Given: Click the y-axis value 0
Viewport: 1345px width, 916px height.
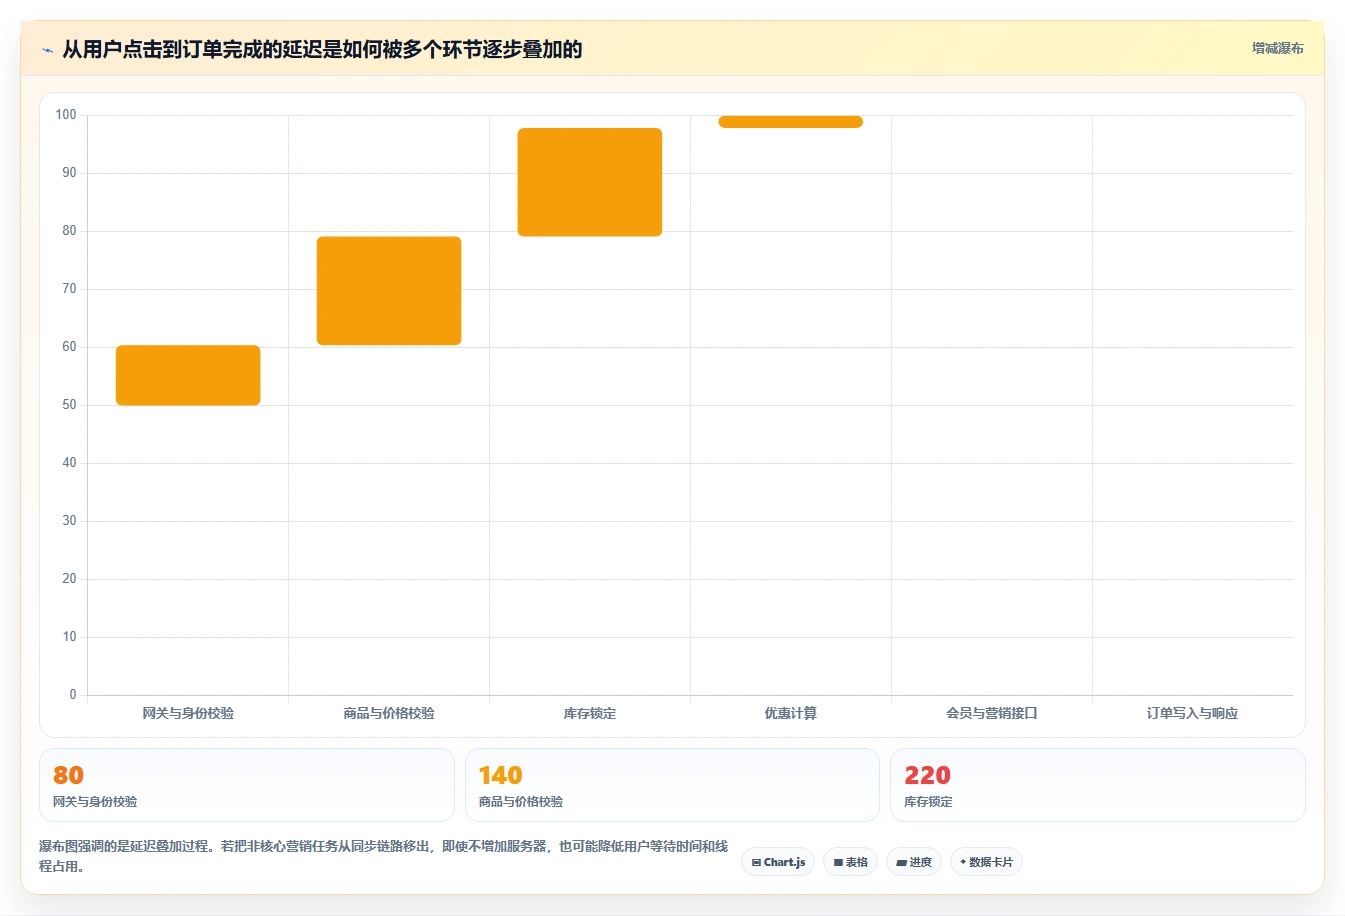Looking at the screenshot, I should [73, 695].
